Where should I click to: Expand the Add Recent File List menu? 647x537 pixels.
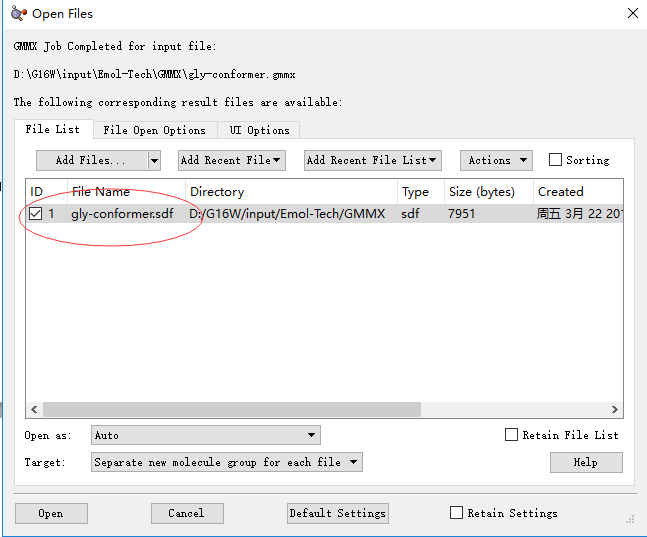pyautogui.click(x=372, y=160)
